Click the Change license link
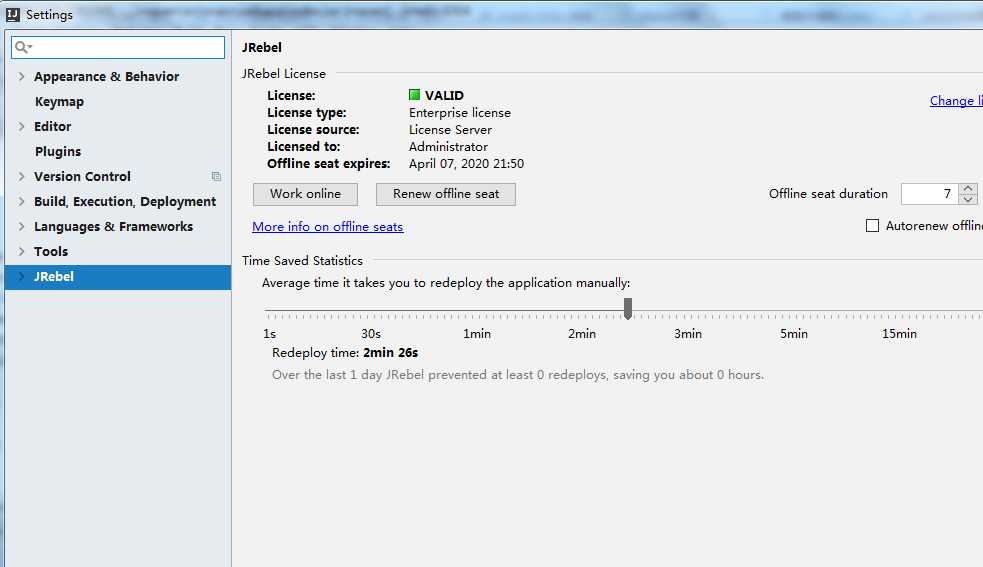 [956, 101]
